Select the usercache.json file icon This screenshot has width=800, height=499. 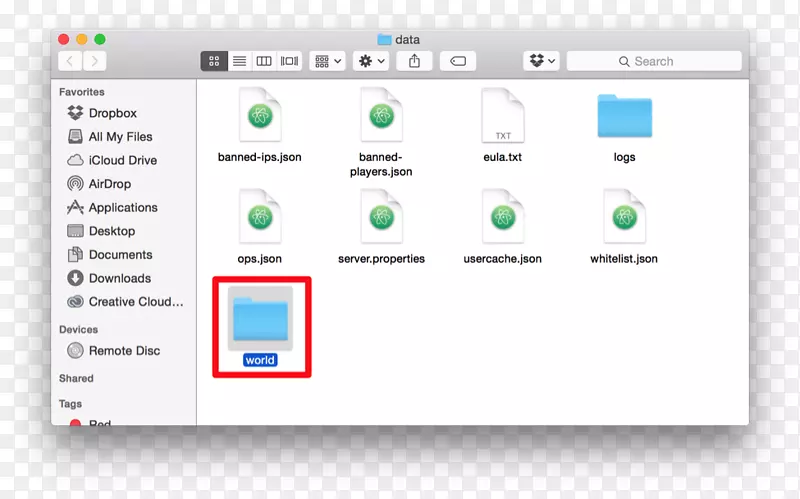pyautogui.click(x=503, y=216)
